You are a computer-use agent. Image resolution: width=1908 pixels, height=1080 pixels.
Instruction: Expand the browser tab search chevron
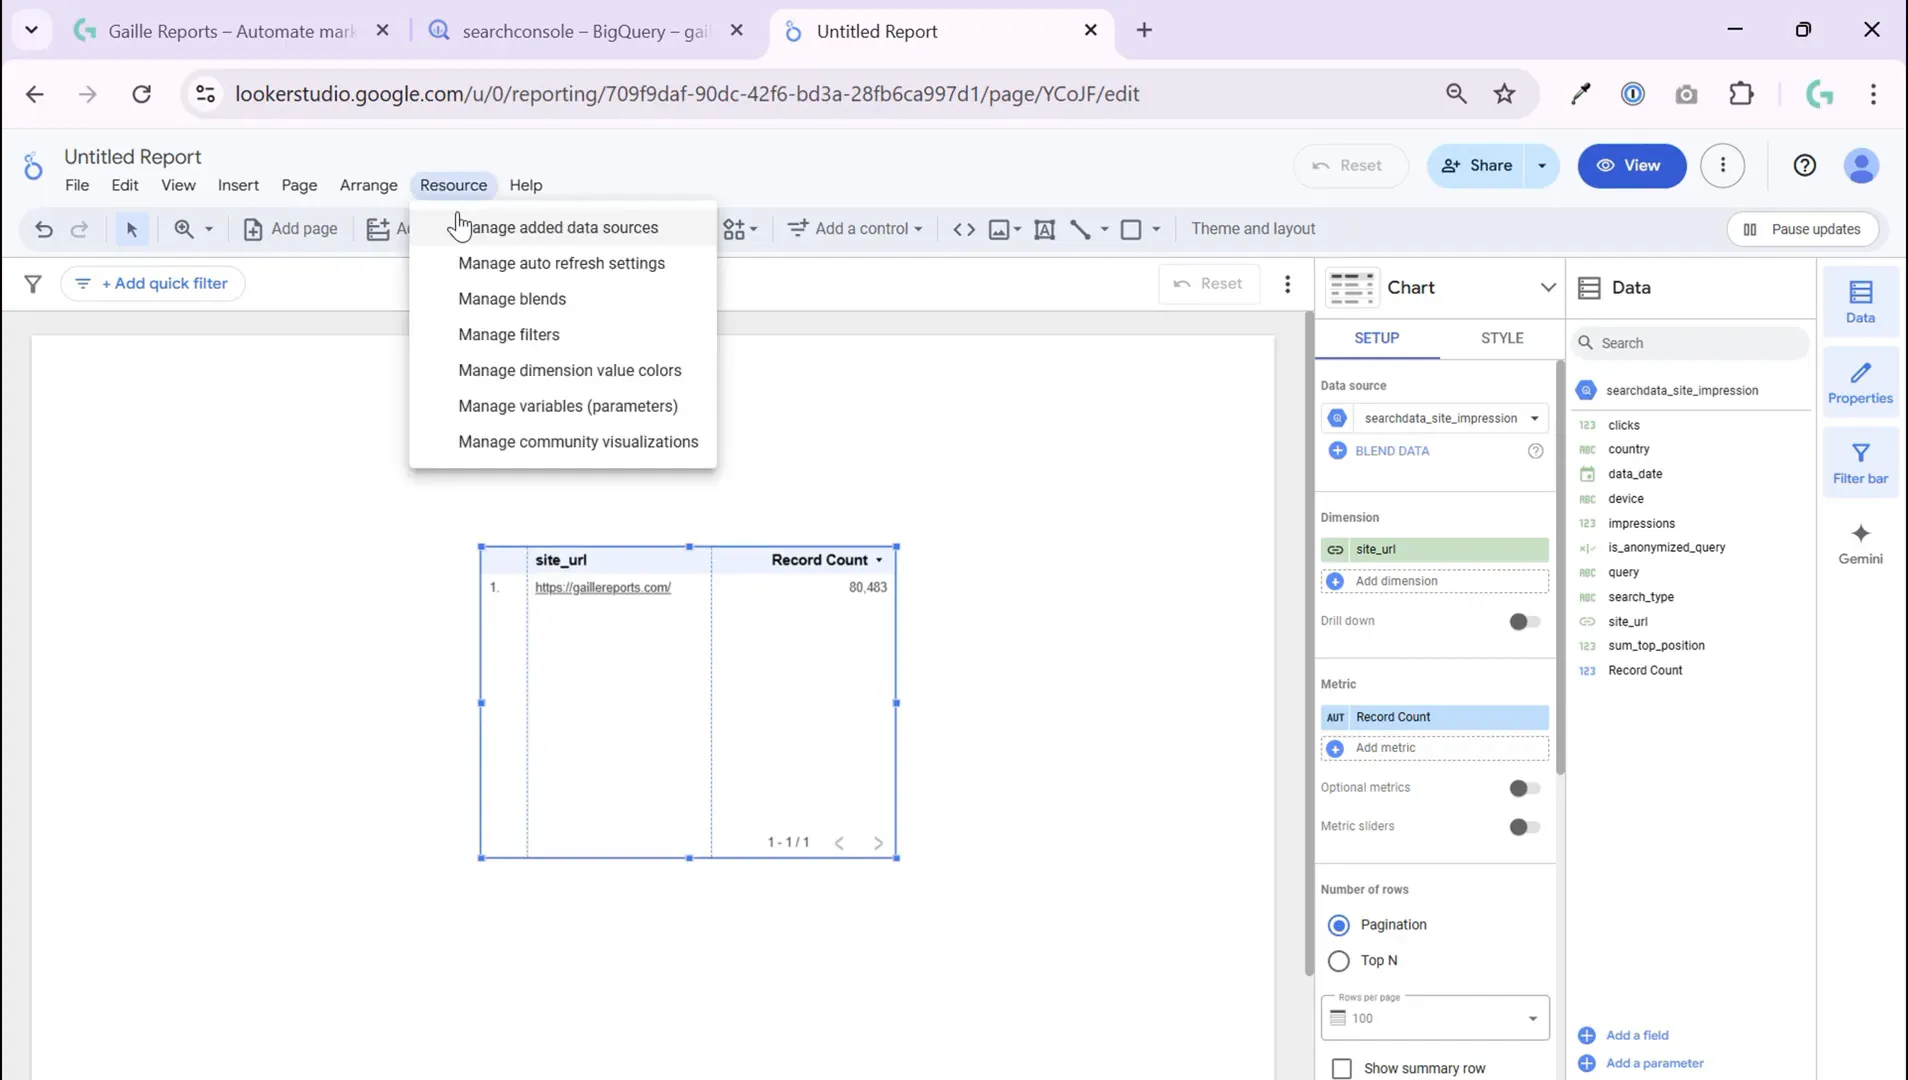click(x=31, y=30)
